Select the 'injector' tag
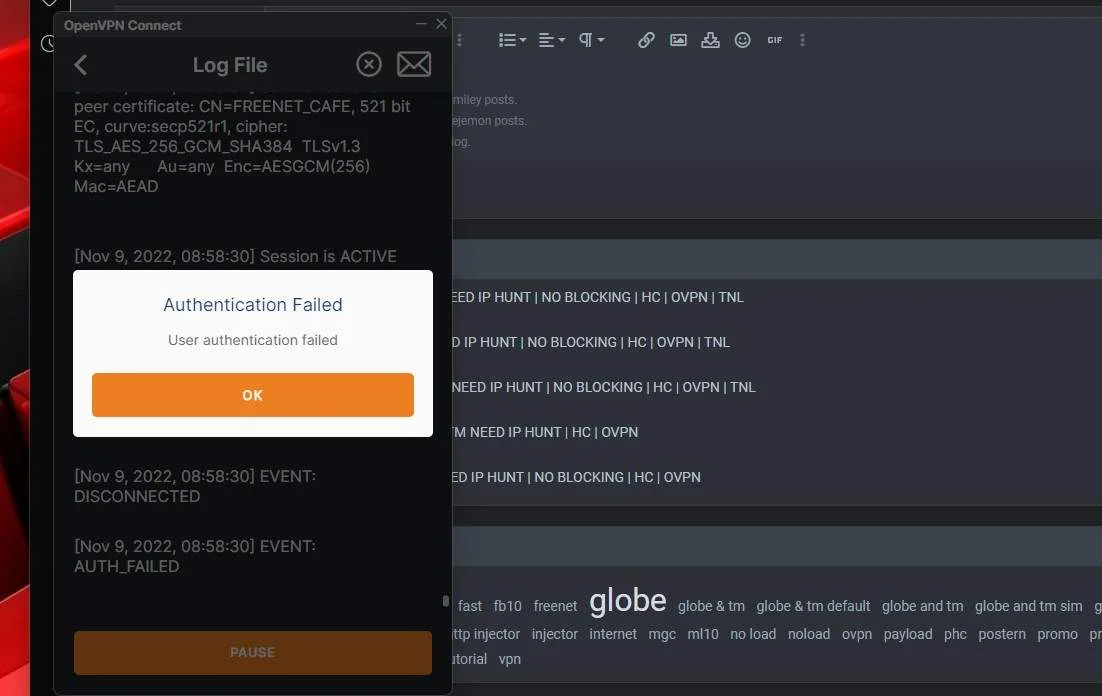The width and height of the screenshot is (1102, 696). point(555,634)
